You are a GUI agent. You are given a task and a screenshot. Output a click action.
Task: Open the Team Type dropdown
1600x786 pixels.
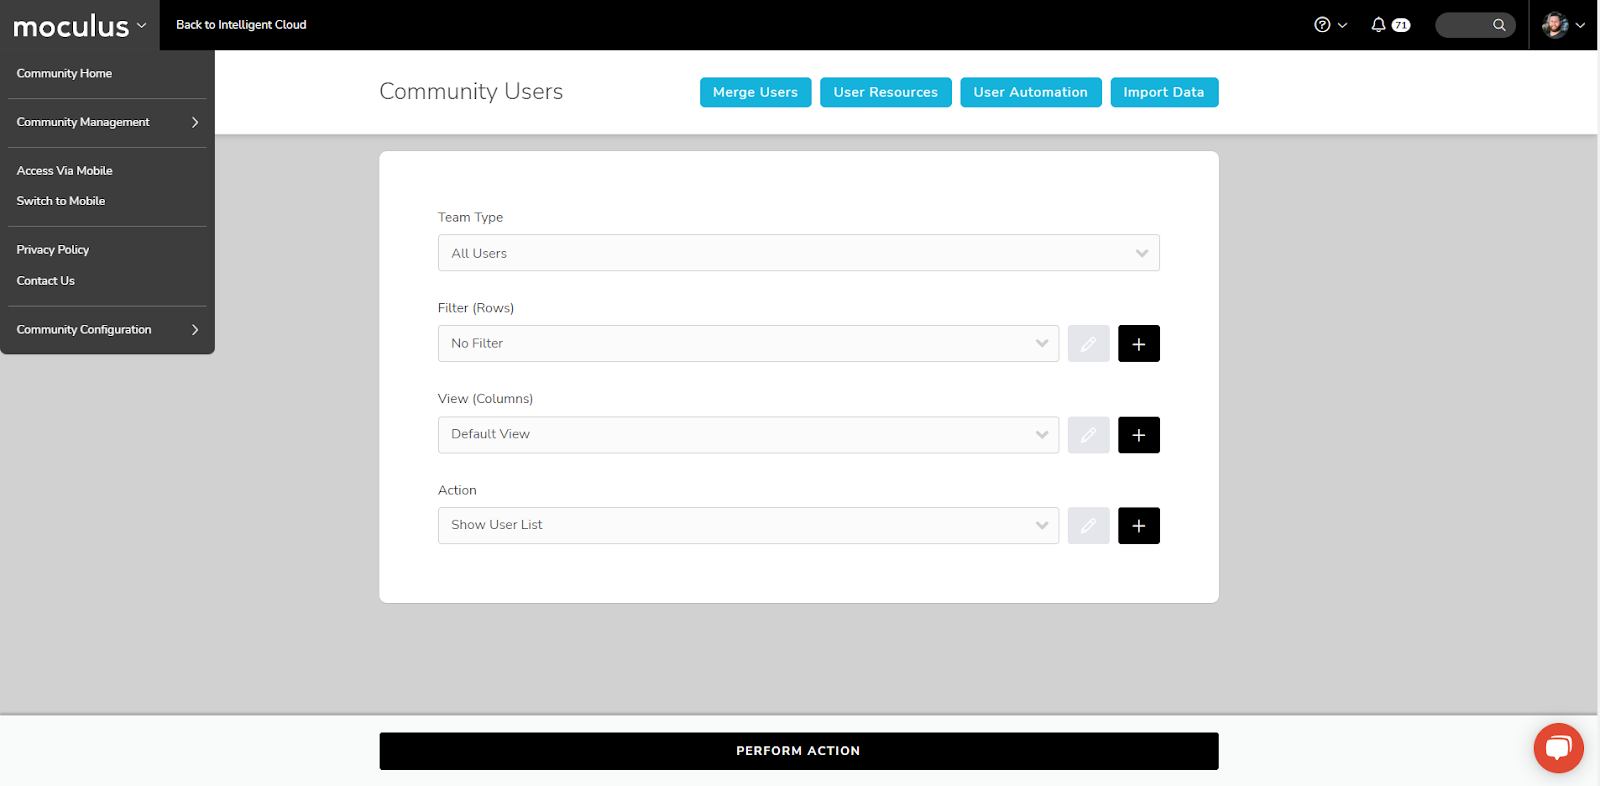[x=798, y=253]
